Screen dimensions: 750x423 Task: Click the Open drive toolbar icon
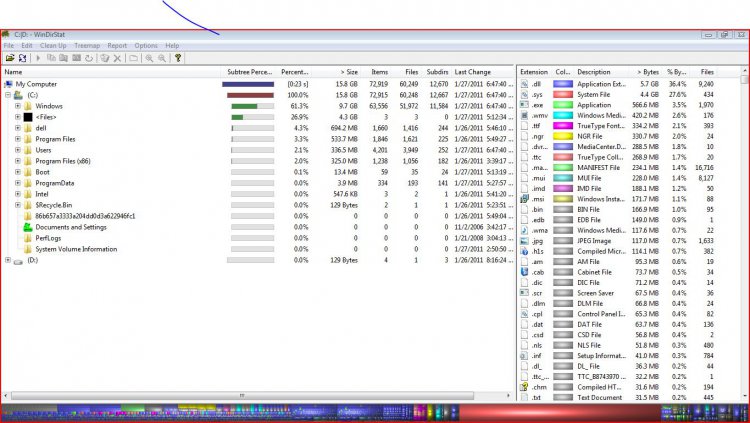click(x=10, y=58)
